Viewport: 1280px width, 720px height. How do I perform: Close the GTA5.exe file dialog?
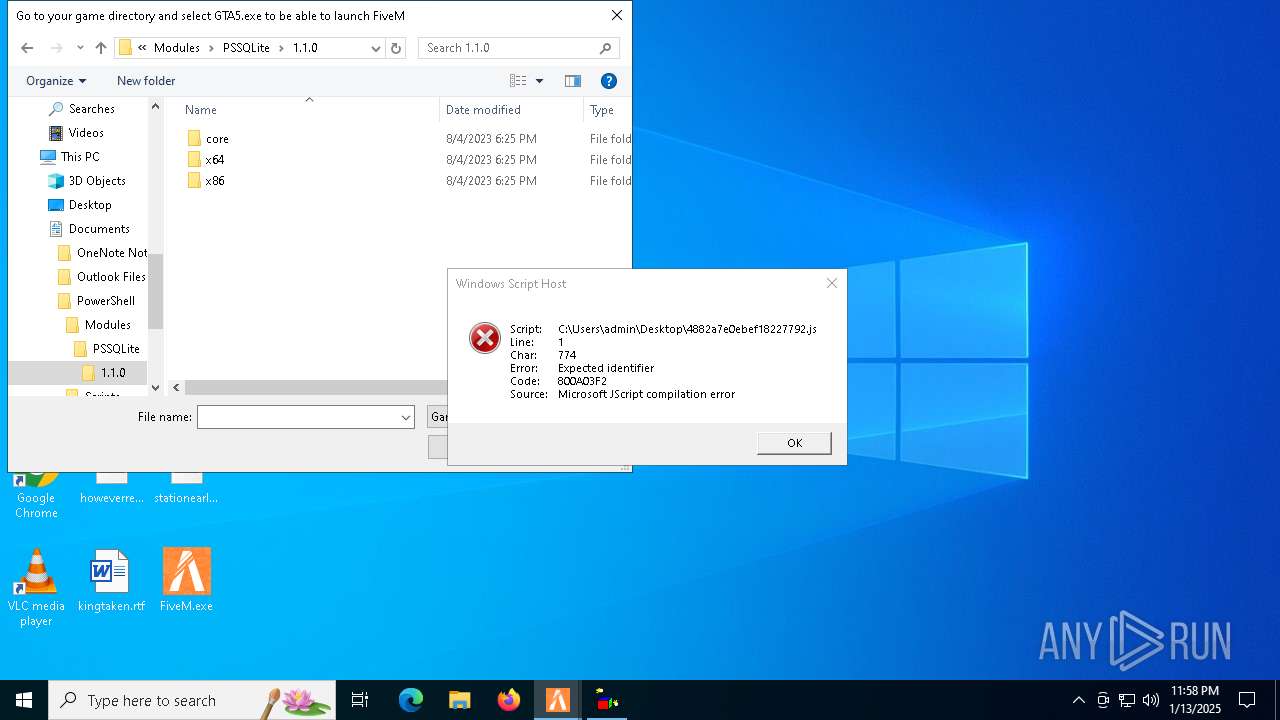(x=616, y=15)
